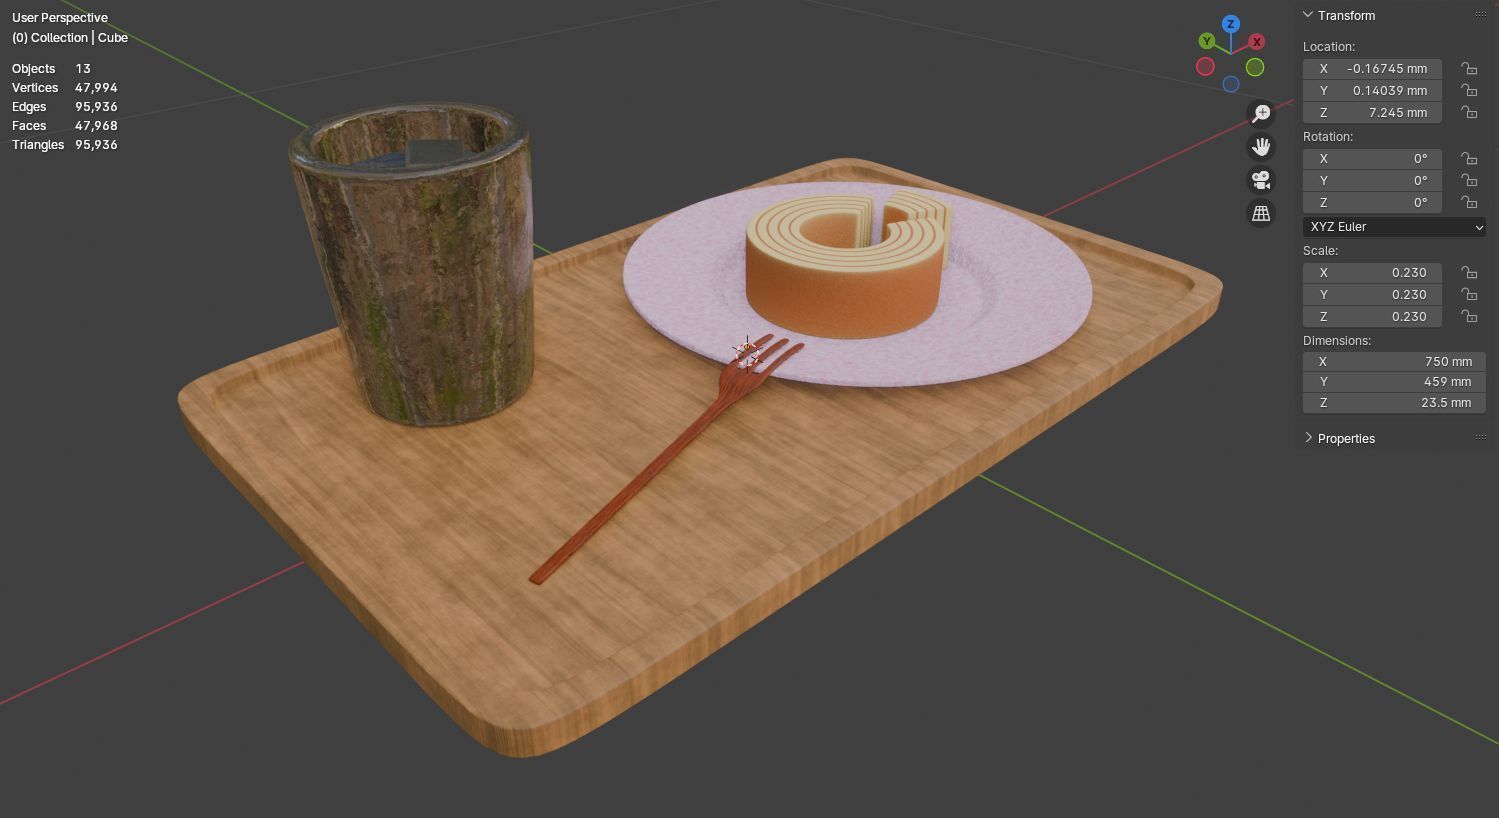Click the Triangles count 95,936
This screenshot has height=818, width=1499.
click(96, 145)
